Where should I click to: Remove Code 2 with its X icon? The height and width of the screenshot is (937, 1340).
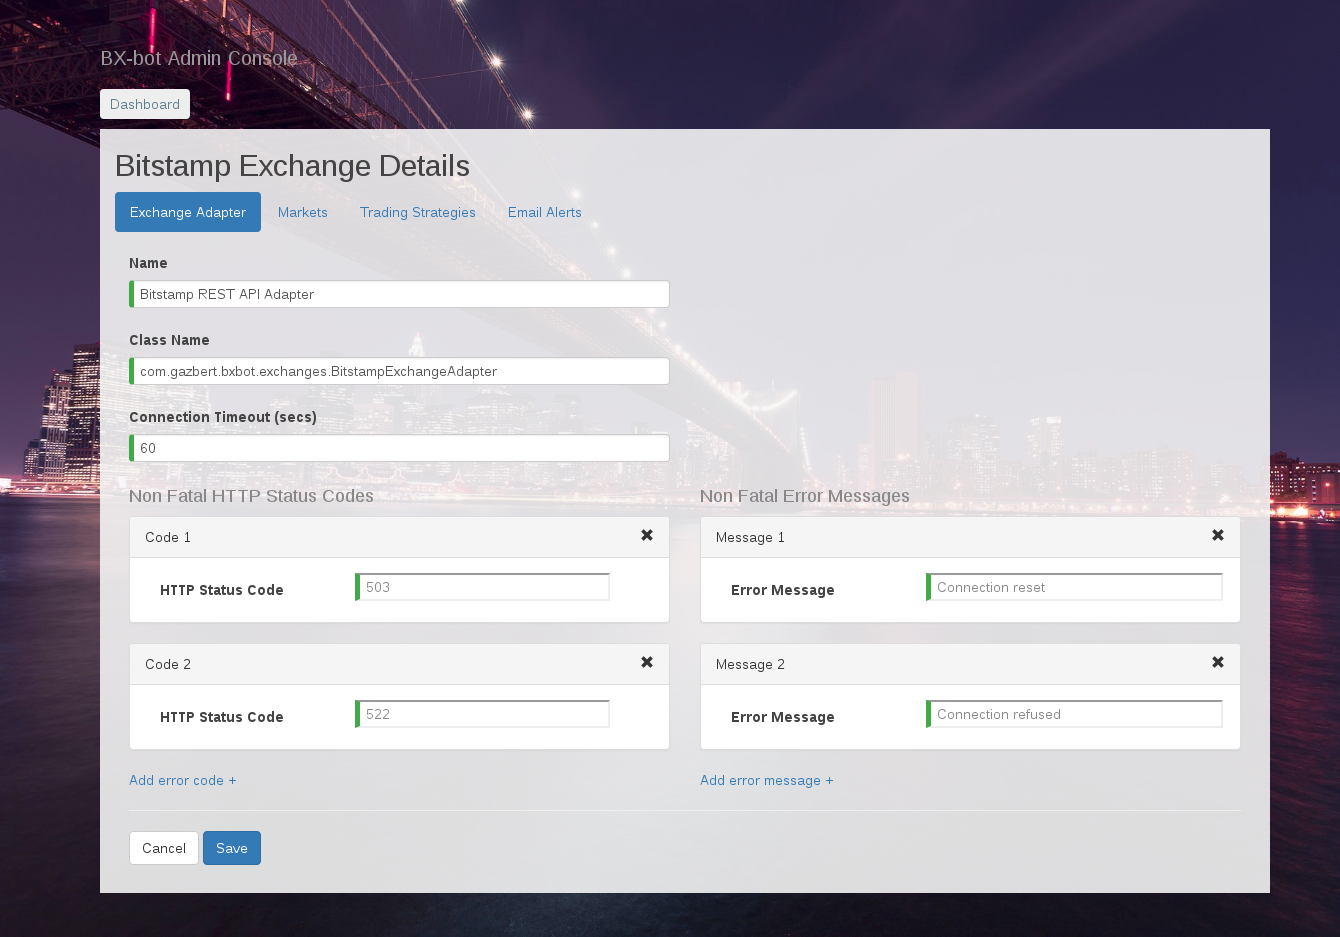click(647, 662)
